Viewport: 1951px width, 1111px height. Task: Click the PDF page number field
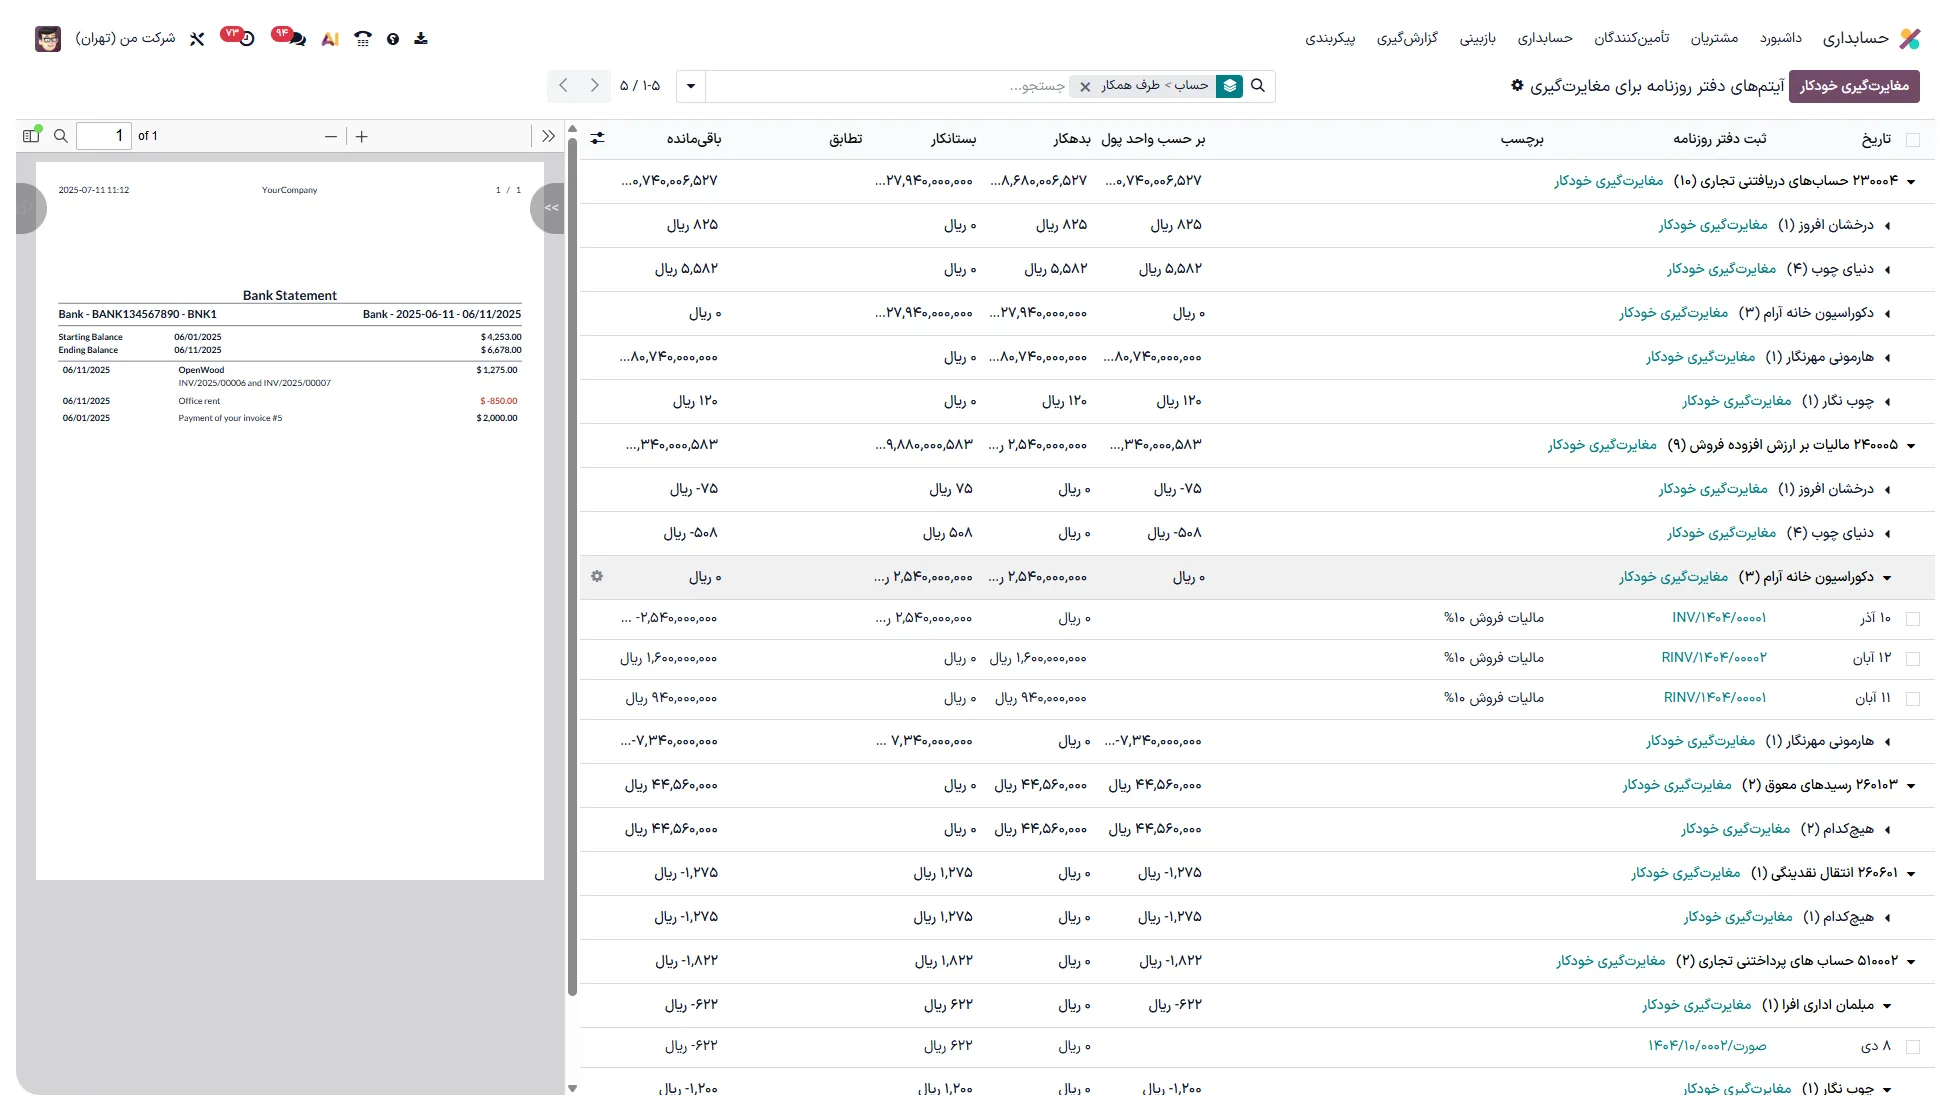click(104, 136)
